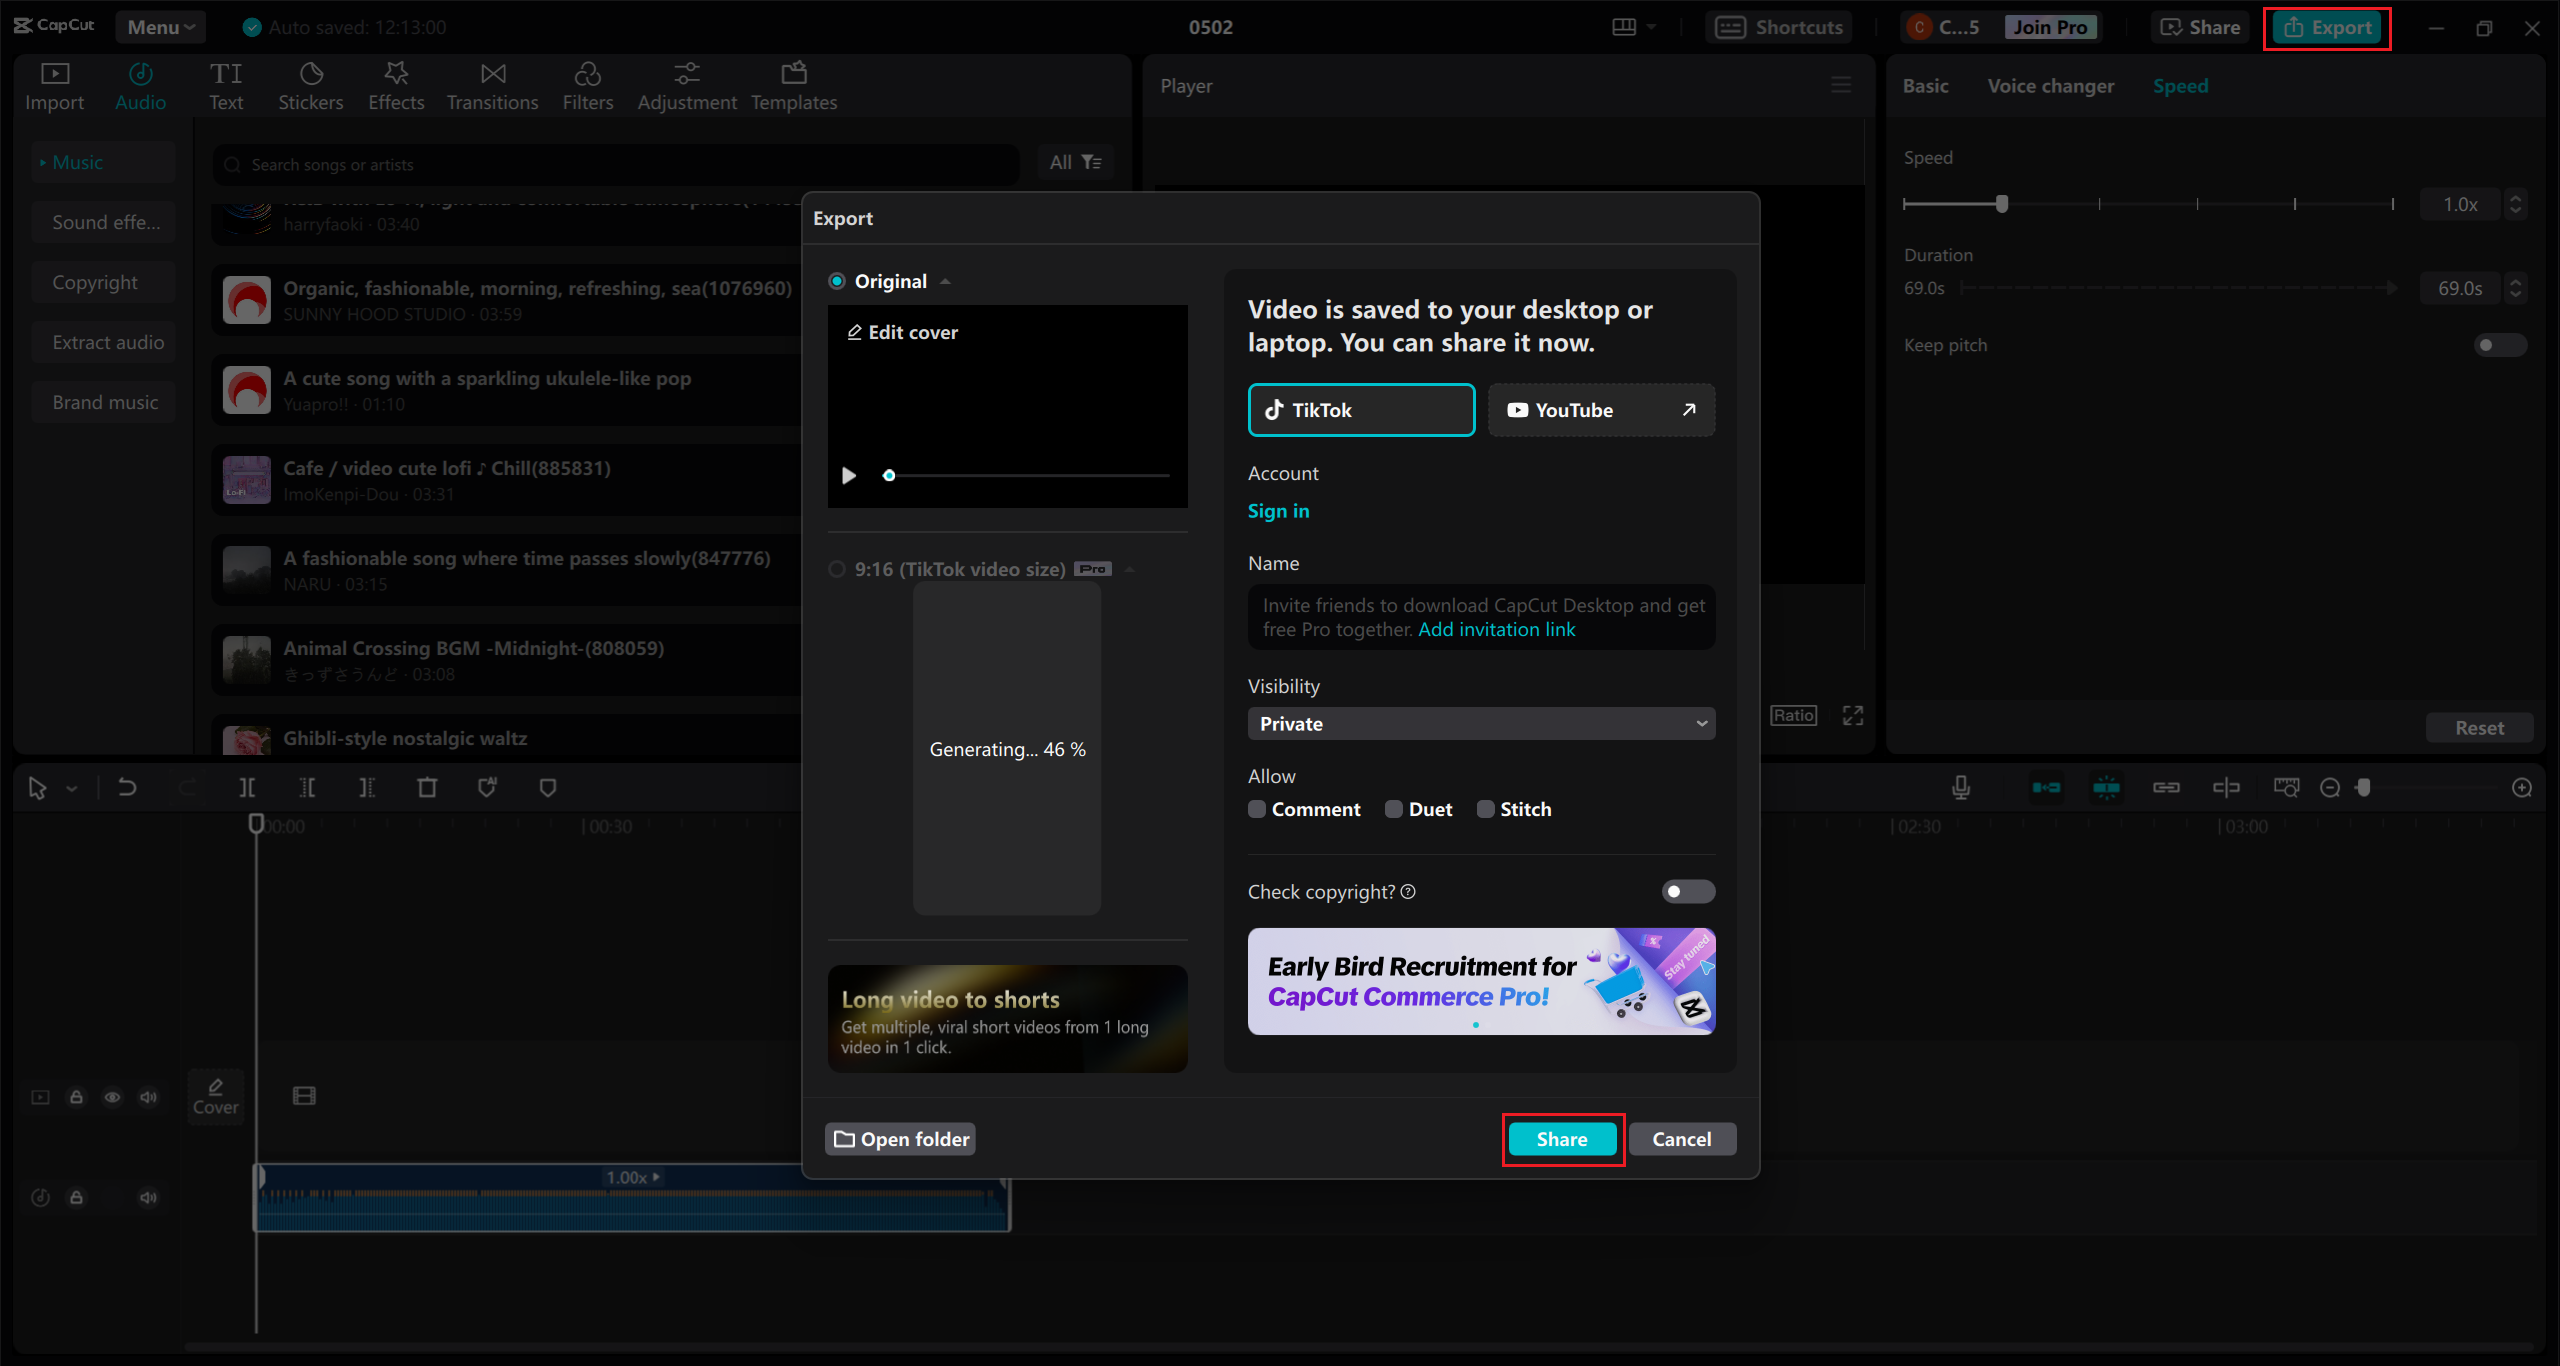This screenshot has width=2560, height=1366.
Task: Click the record voiceover microphone icon
Action: pos(1961,788)
